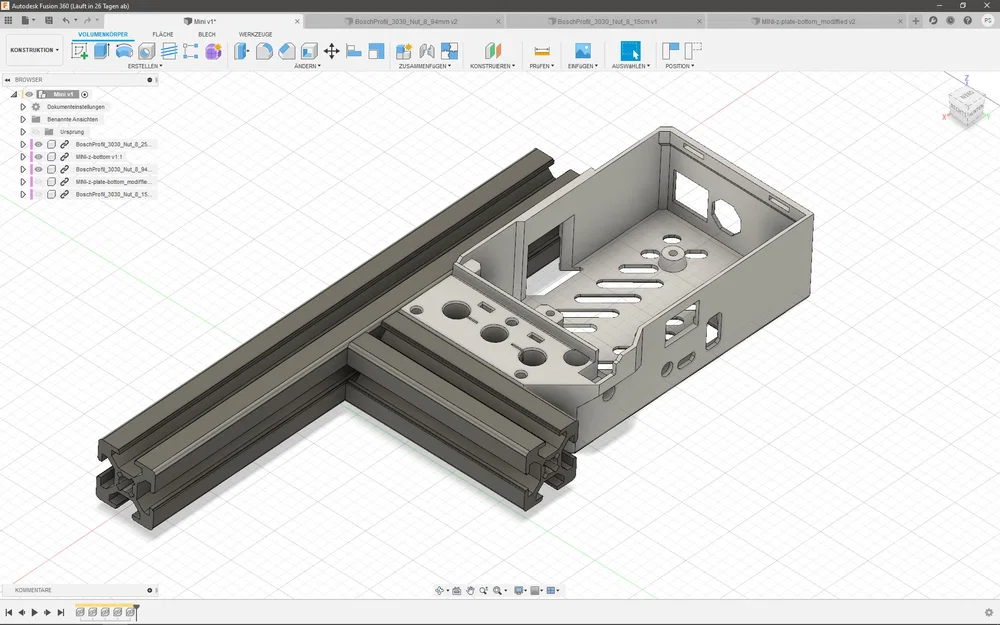The height and width of the screenshot is (625, 1000).
Task: Select the Move/Copy arrows tool
Action: [x=332, y=51]
